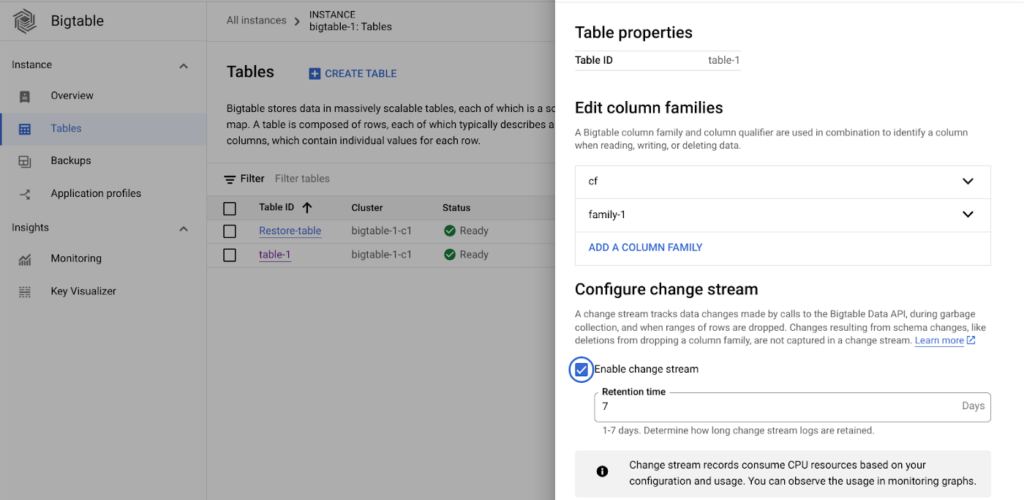Screen dimensions: 1024x500
Task: Click the Key Visualizer icon
Action: (26, 291)
